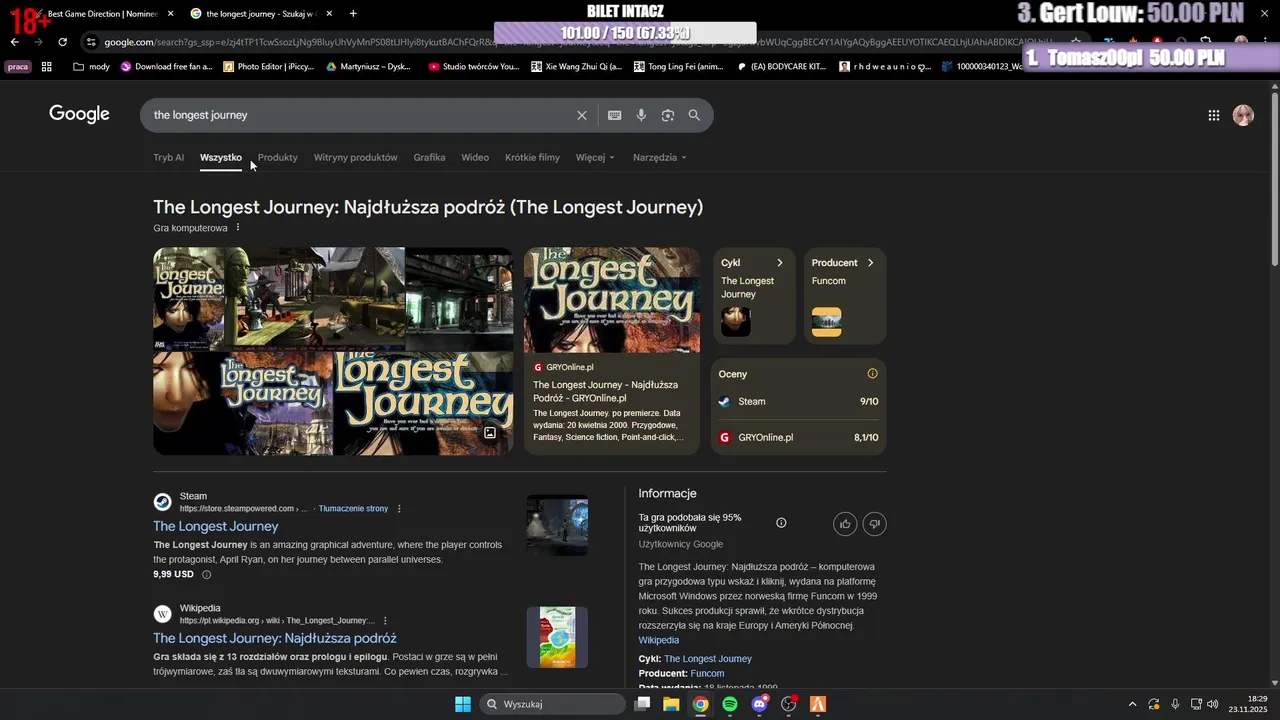Open 'Studio twórców You...' bookmark
The image size is (1280, 720).
point(473,67)
